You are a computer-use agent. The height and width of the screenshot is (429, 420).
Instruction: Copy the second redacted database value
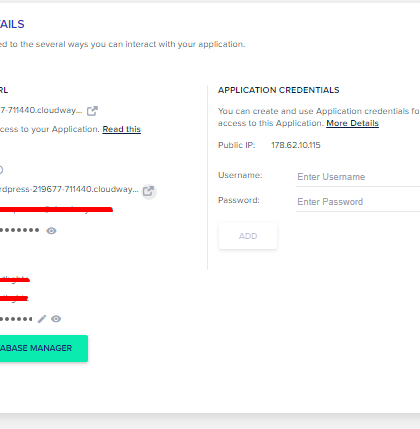tap(14, 298)
